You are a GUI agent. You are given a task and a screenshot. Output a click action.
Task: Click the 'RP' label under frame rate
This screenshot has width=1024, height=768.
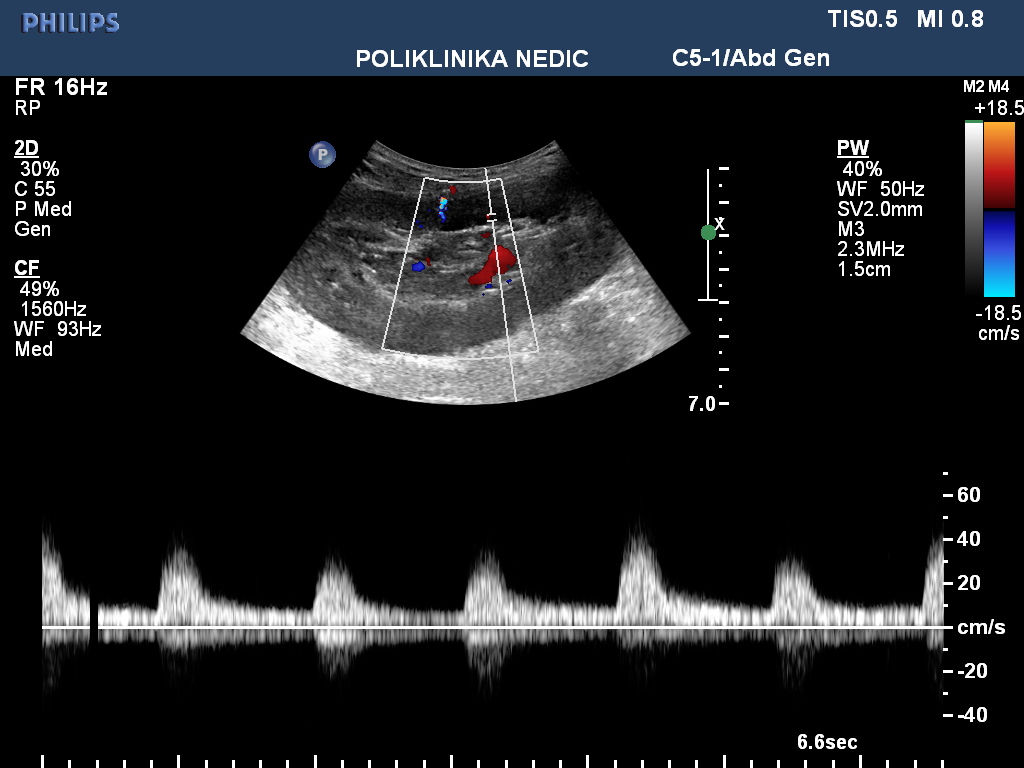pos(27,108)
